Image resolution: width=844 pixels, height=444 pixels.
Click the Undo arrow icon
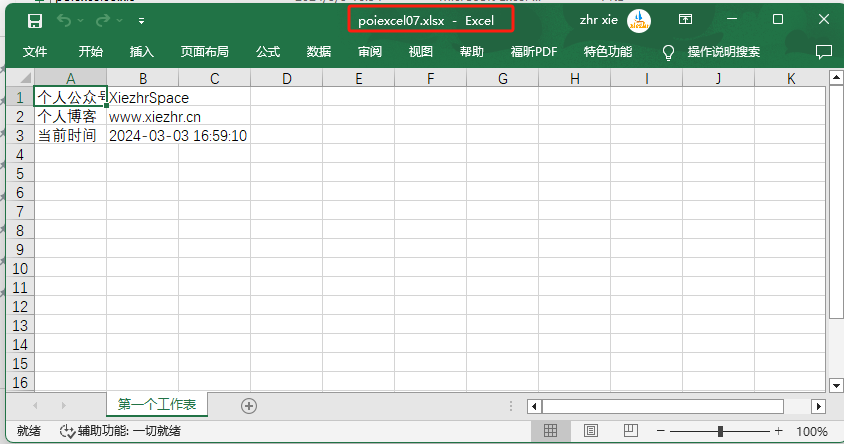coord(66,20)
